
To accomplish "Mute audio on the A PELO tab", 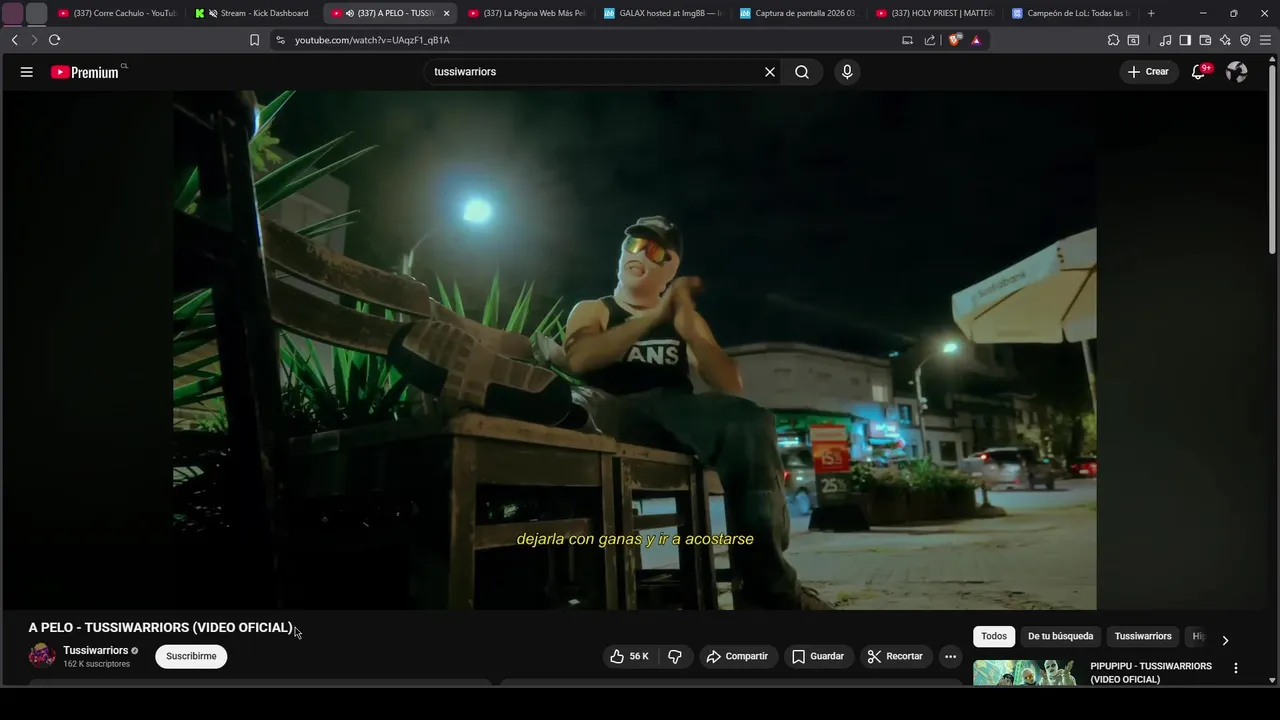I will [x=349, y=13].
